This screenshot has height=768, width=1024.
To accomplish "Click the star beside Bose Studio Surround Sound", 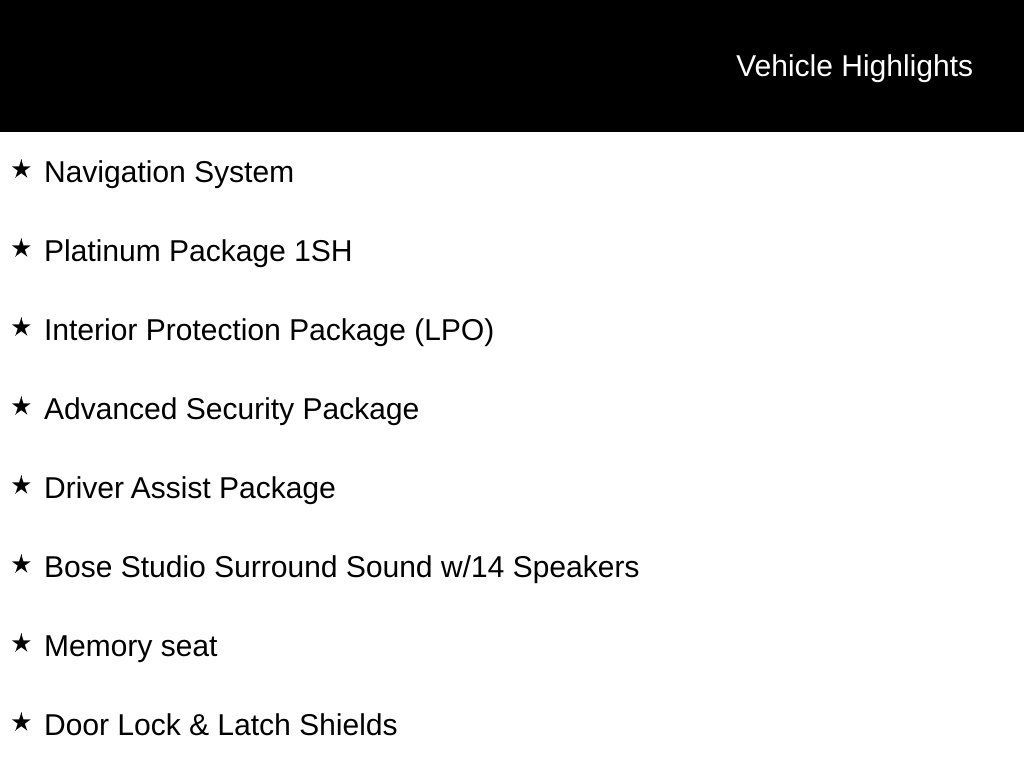I will [x=21, y=565].
